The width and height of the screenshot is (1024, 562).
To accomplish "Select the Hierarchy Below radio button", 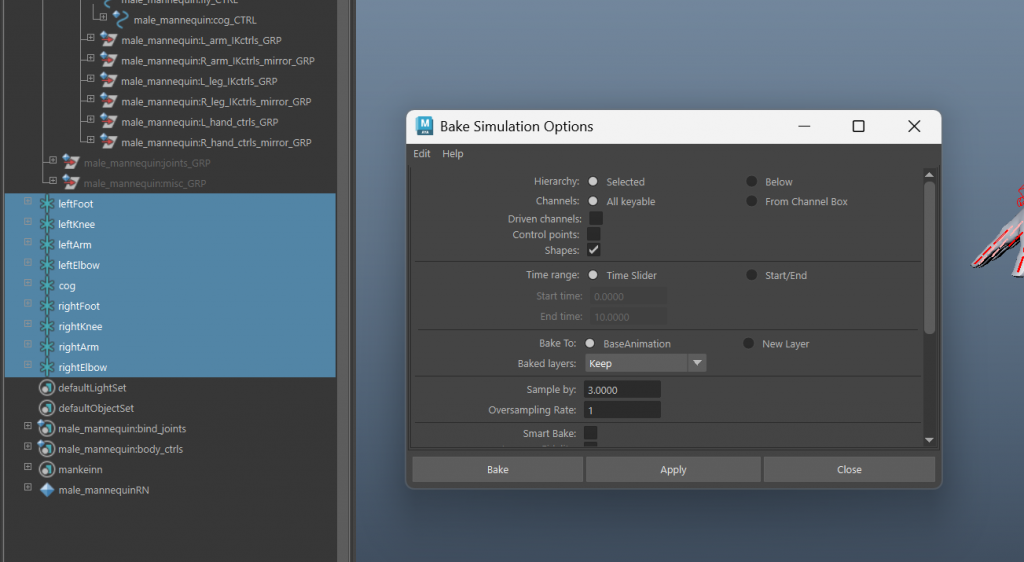I will pyautogui.click(x=752, y=181).
